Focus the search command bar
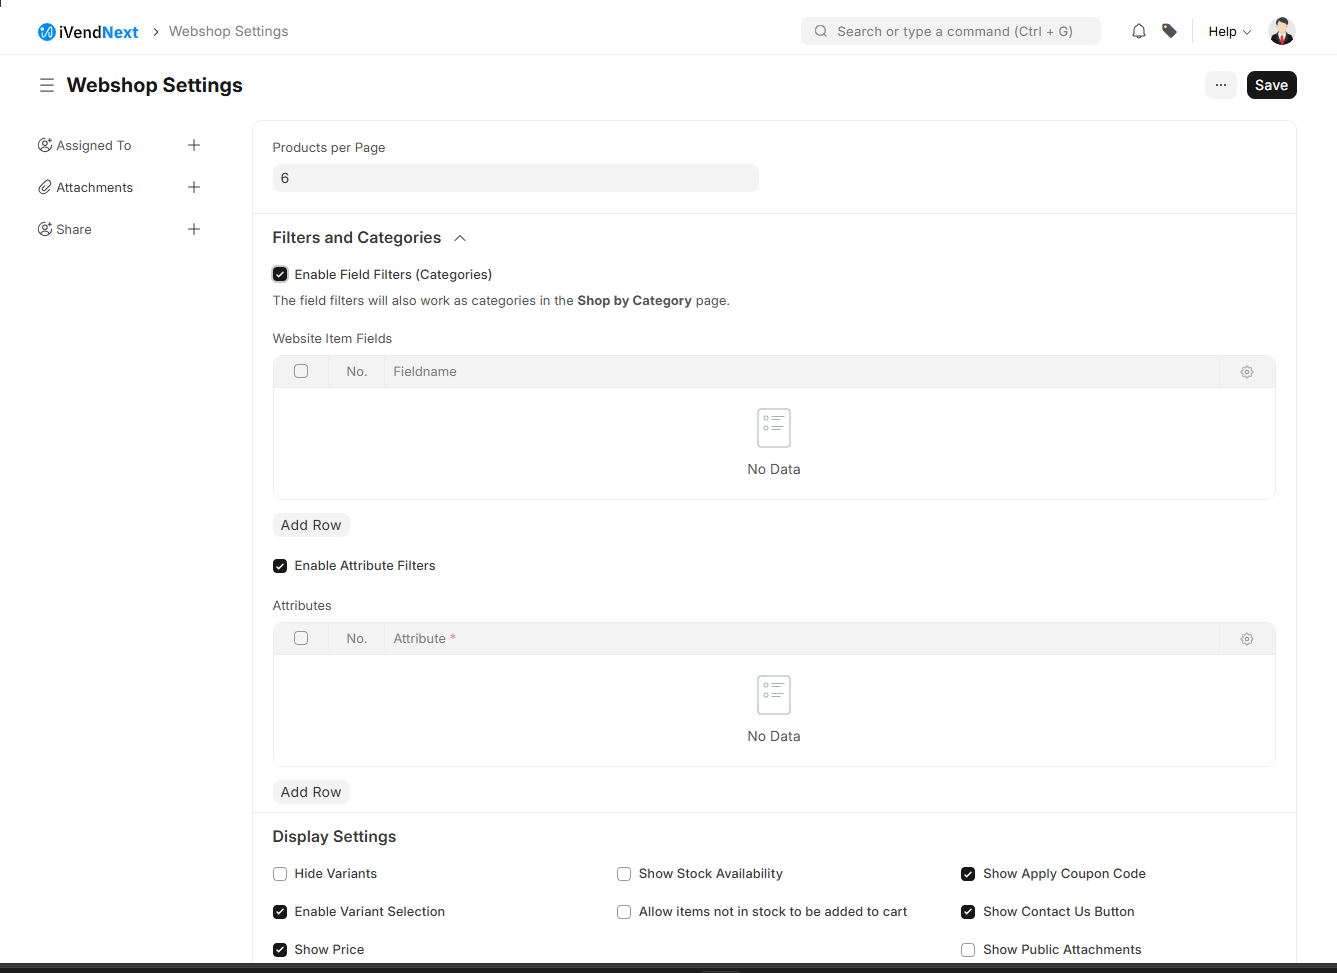Viewport: 1337px width, 973px height. coord(950,31)
